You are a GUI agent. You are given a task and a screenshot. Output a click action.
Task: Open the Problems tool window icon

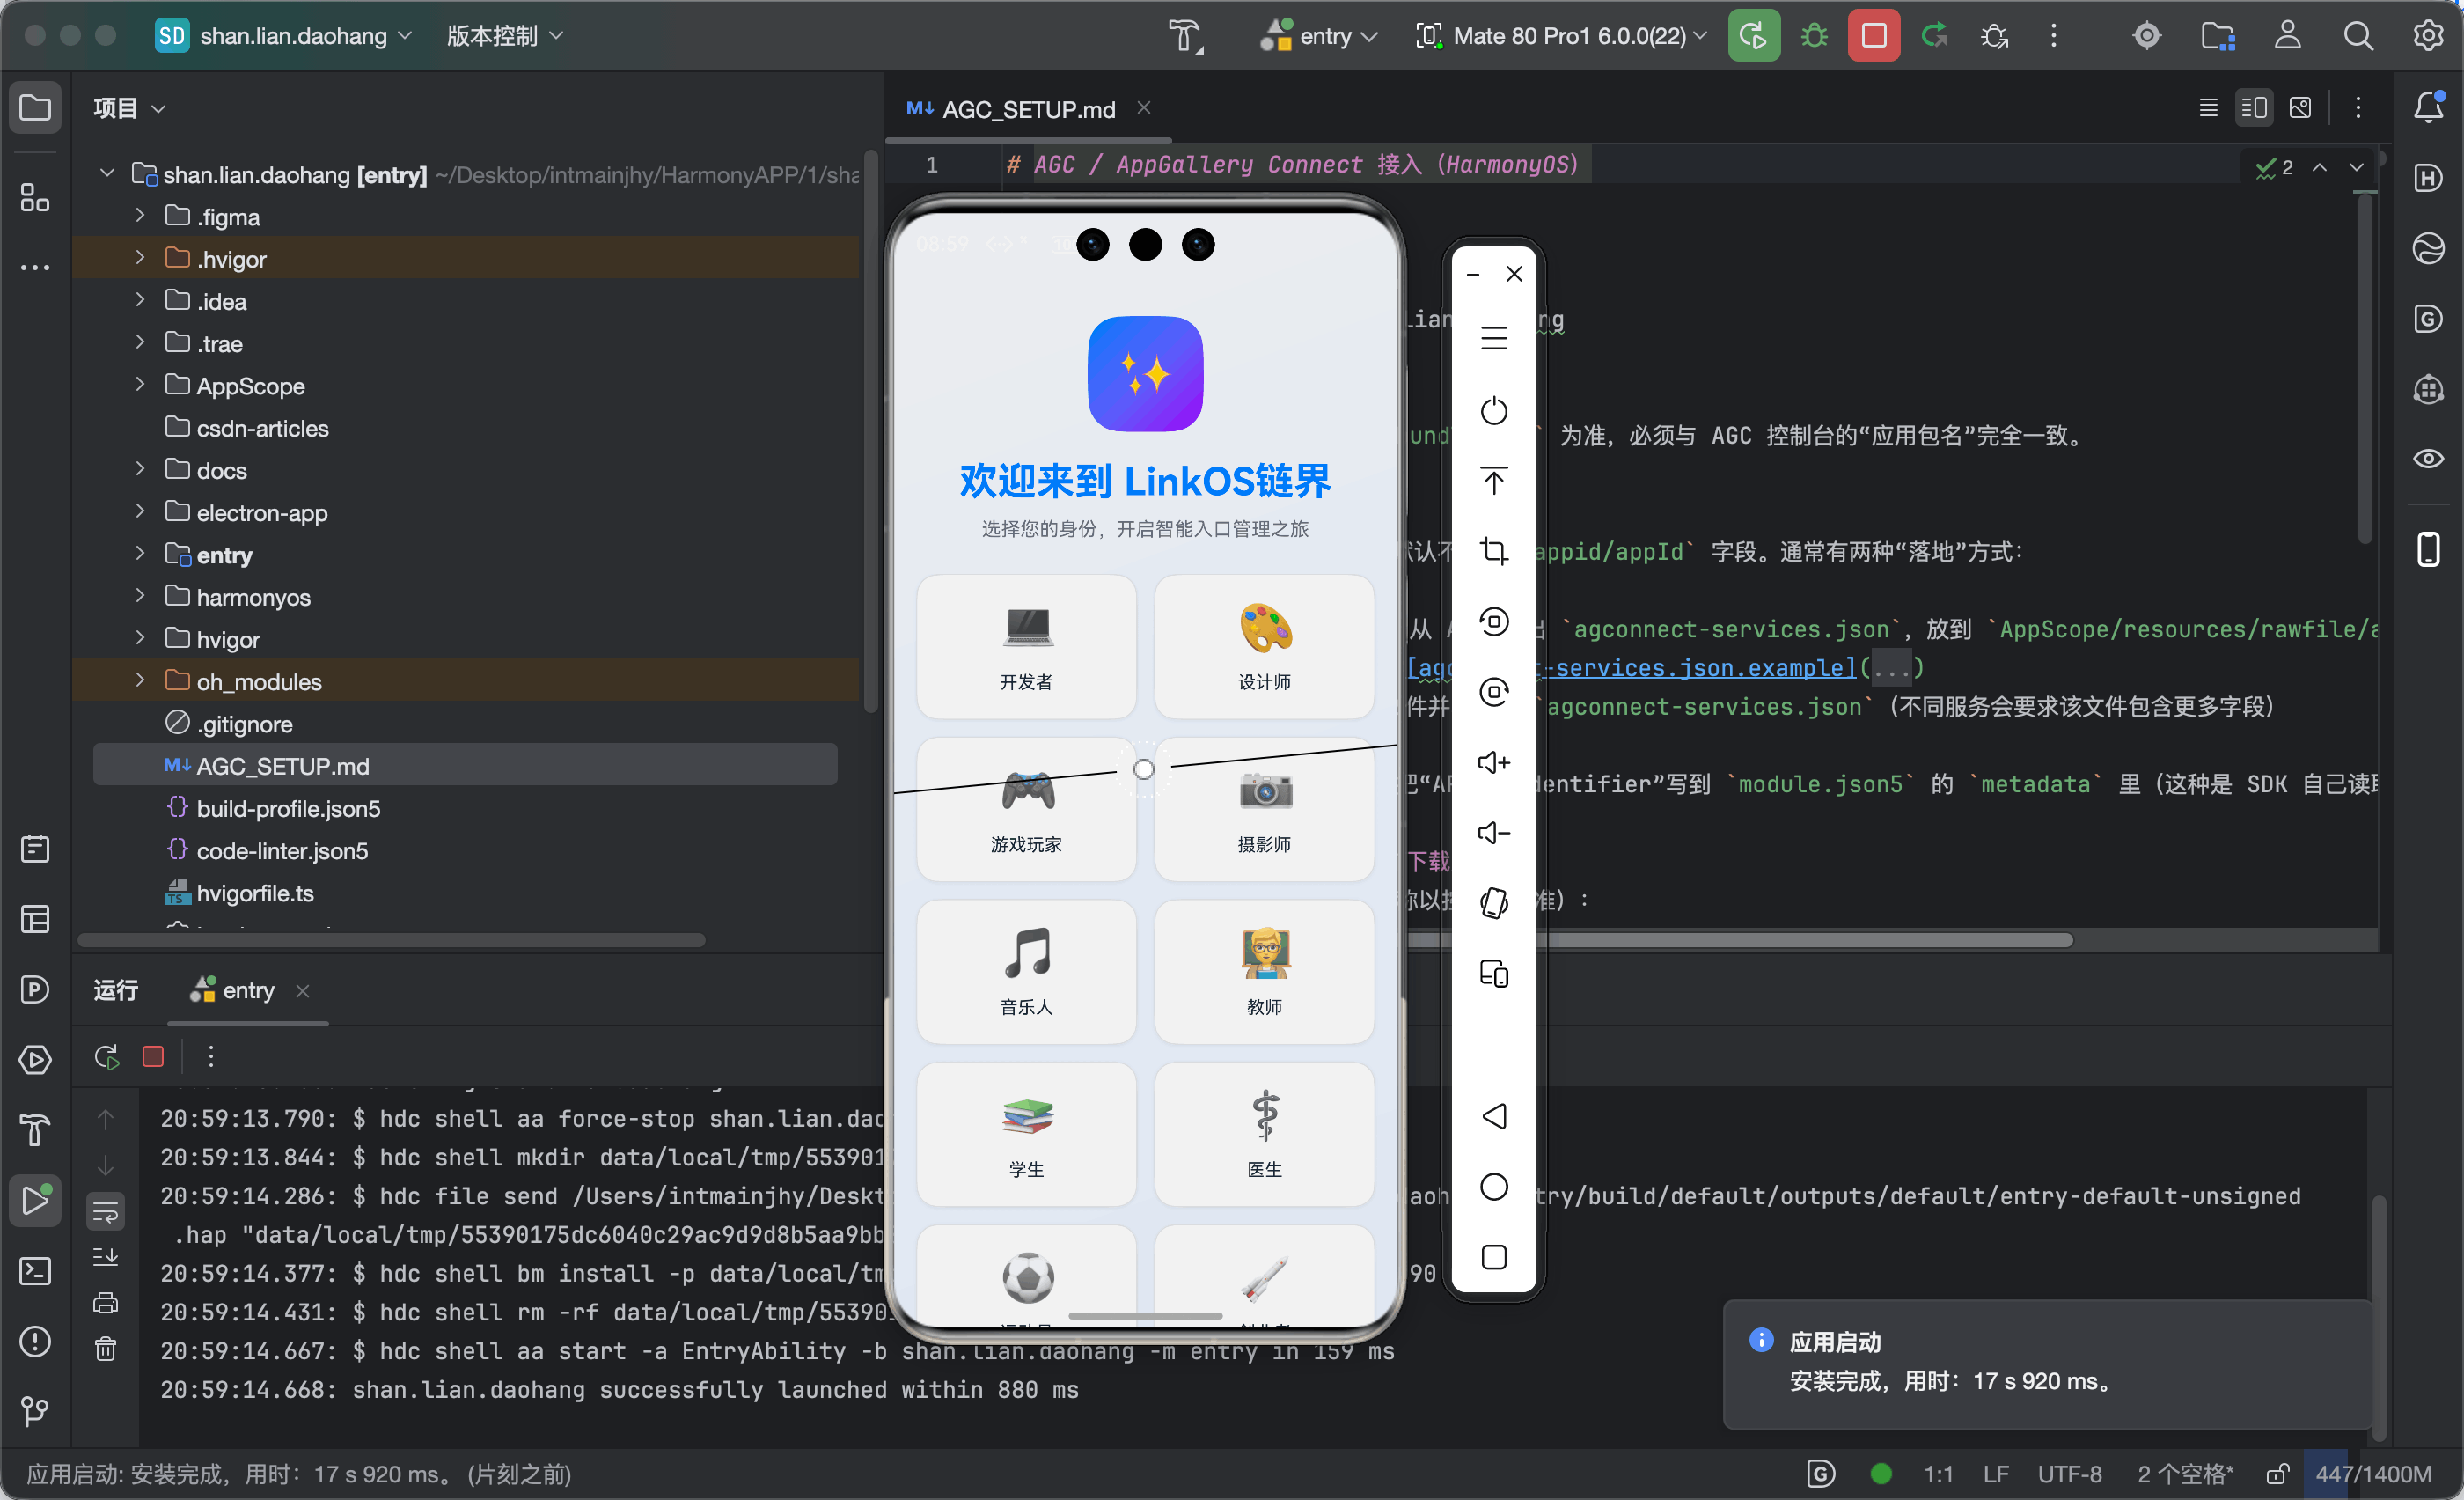coord(35,1341)
